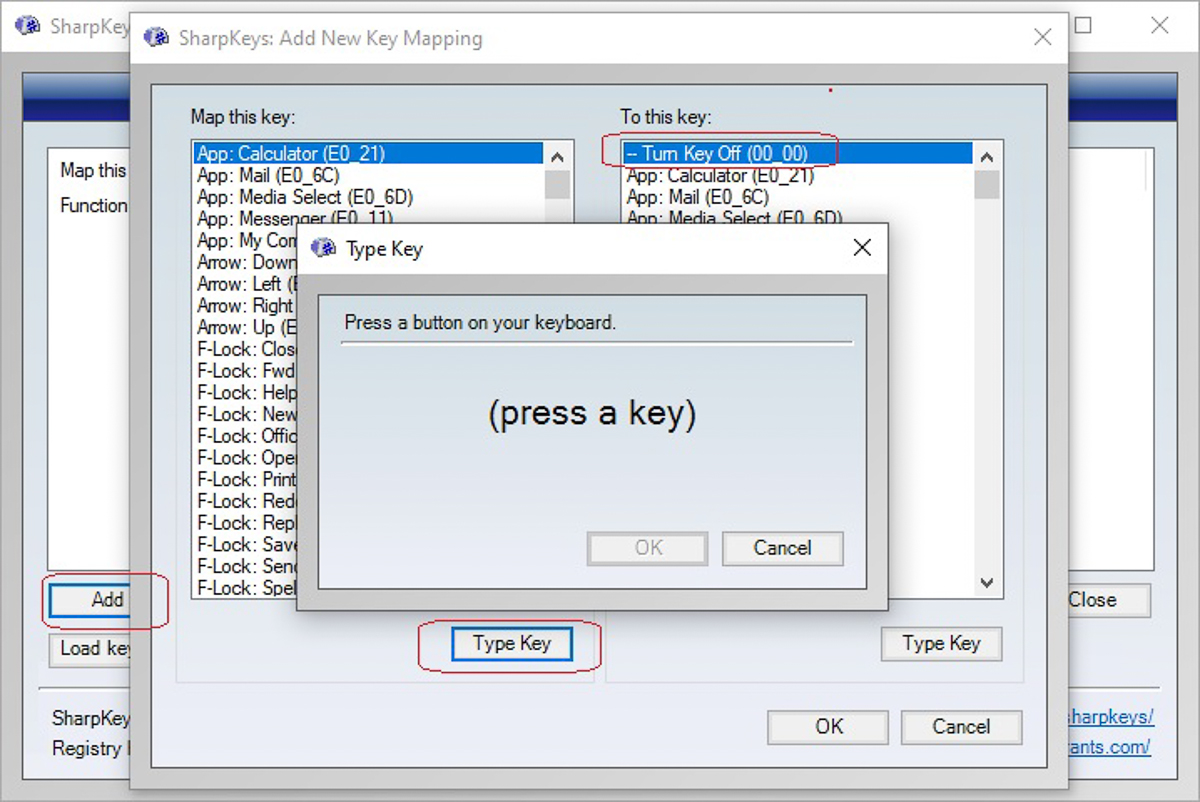Close the SharpKeys main window
The height and width of the screenshot is (802, 1200).
pyautogui.click(x=1159, y=26)
